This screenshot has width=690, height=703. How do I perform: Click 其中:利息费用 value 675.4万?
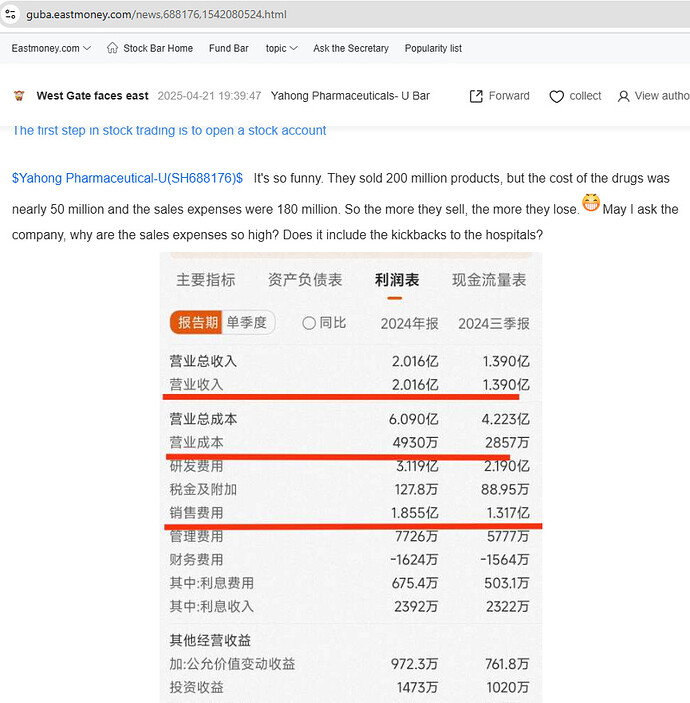pyautogui.click(x=415, y=583)
